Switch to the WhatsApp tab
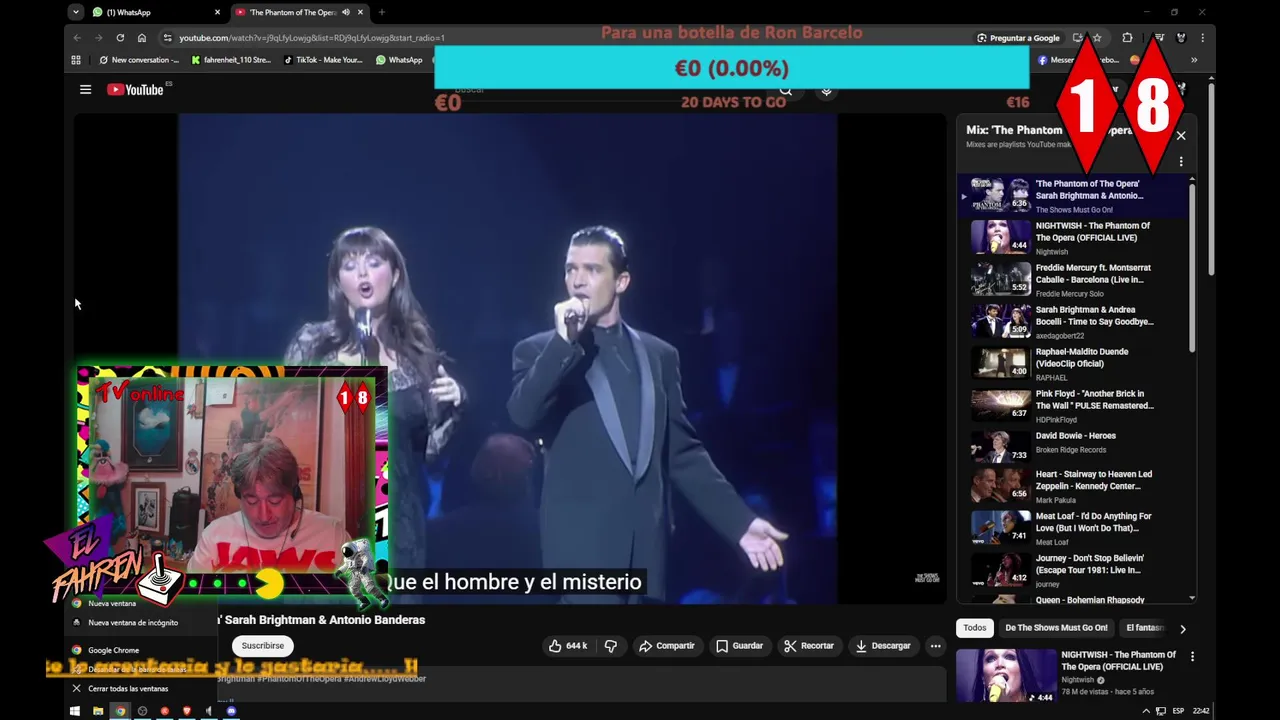1280x720 pixels. [155, 12]
